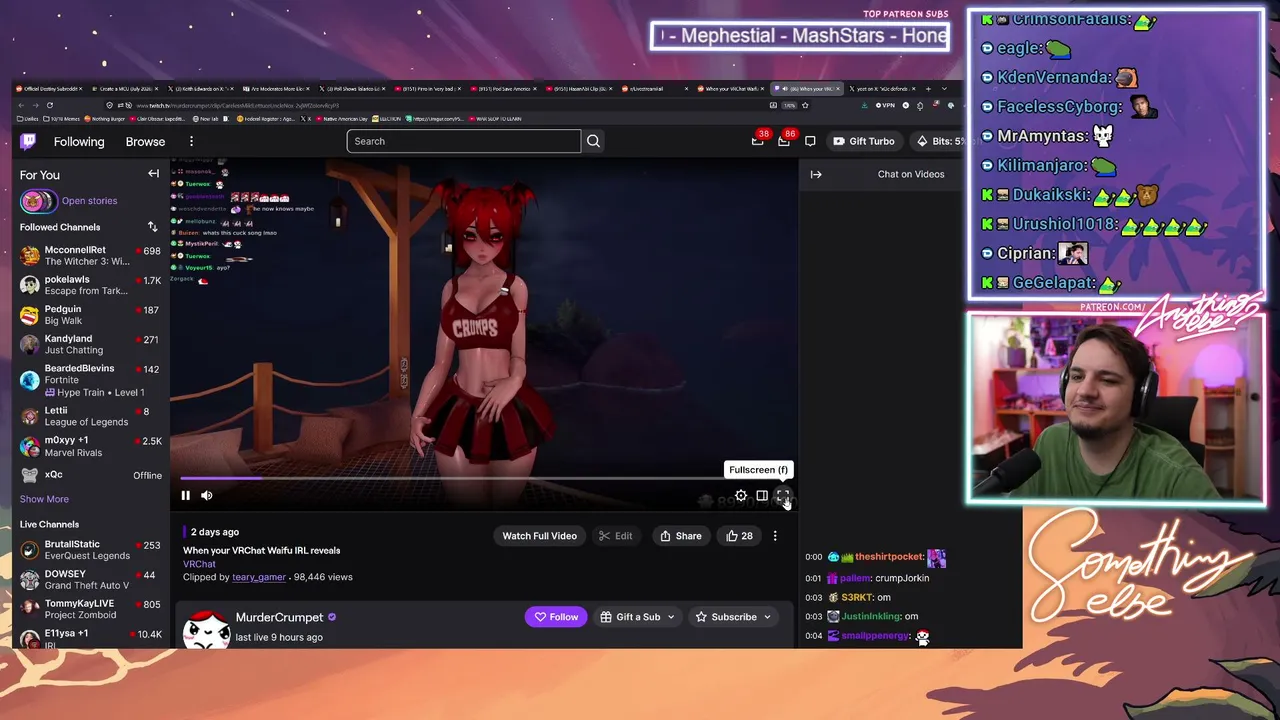Collapse the Chat on Videos panel

coord(816,174)
